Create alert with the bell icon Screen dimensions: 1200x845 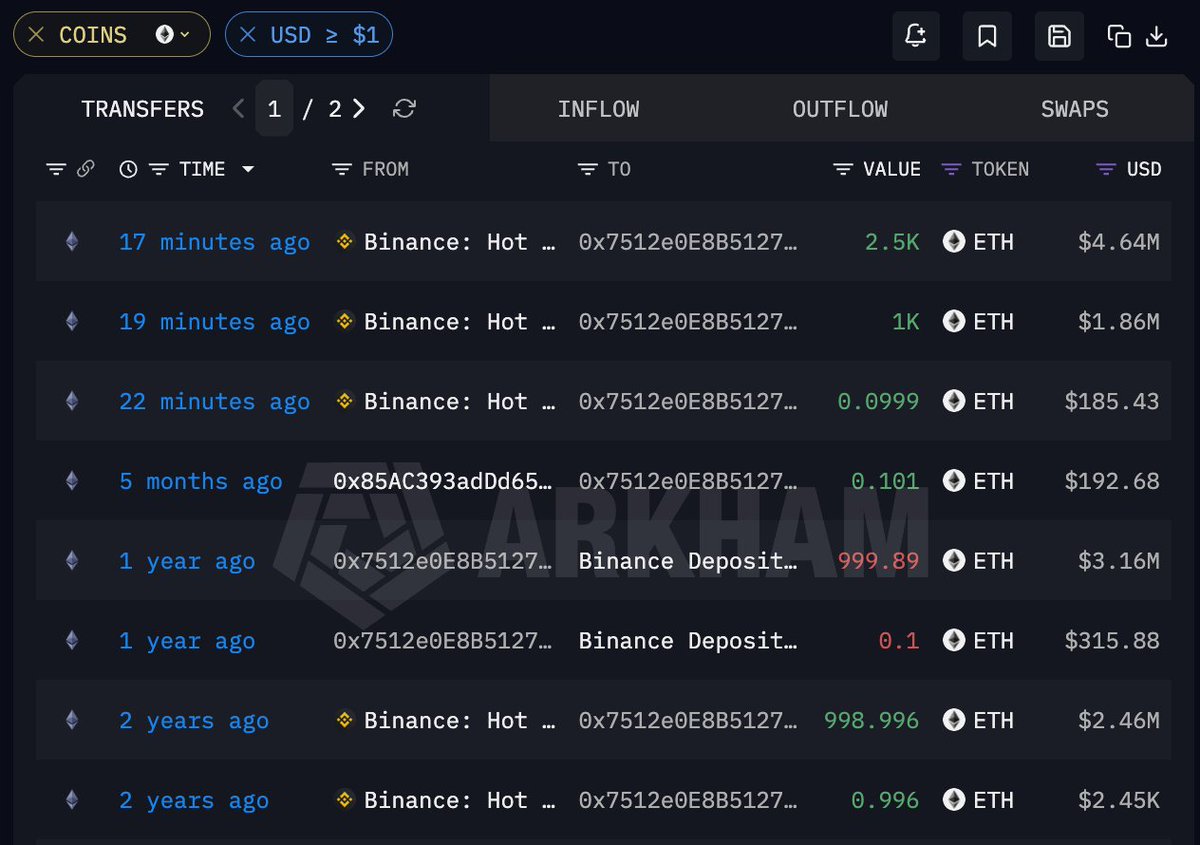pyautogui.click(x=916, y=36)
